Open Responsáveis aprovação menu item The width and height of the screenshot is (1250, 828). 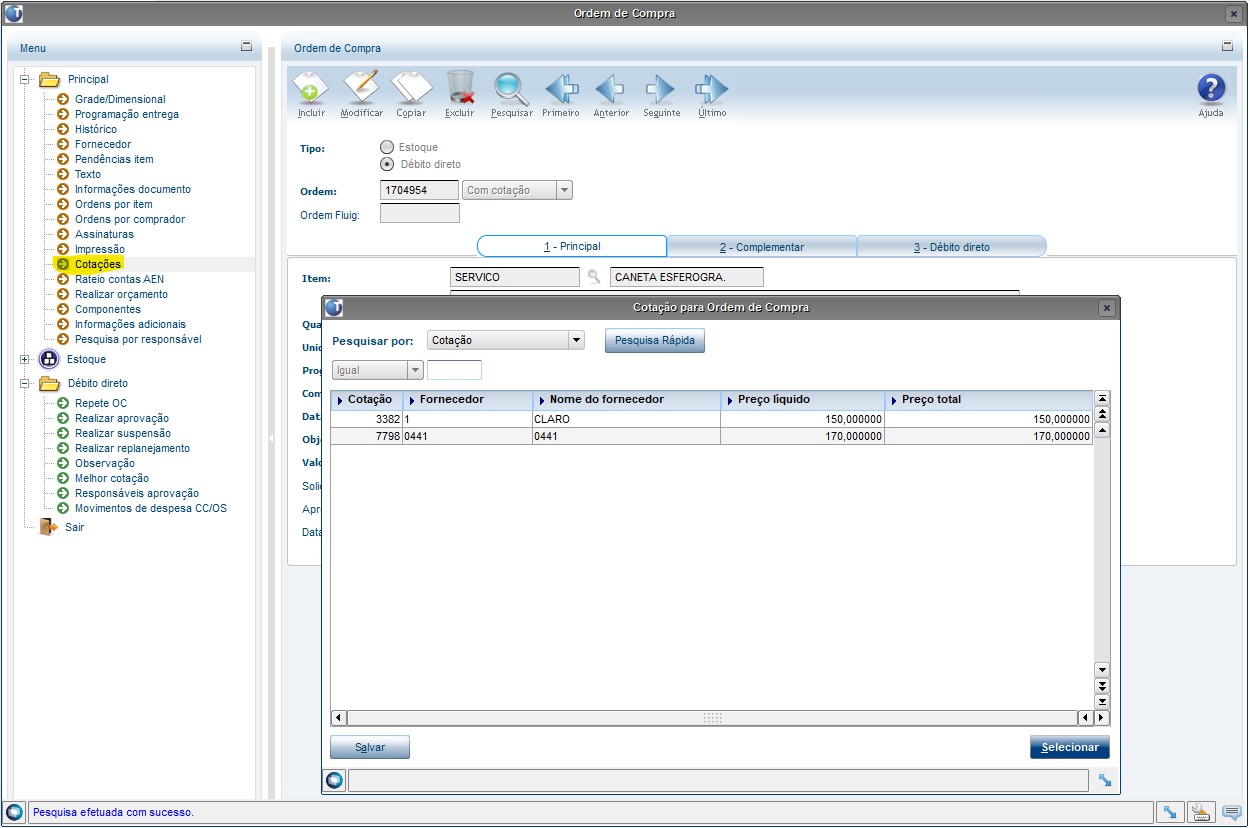[x=137, y=493]
